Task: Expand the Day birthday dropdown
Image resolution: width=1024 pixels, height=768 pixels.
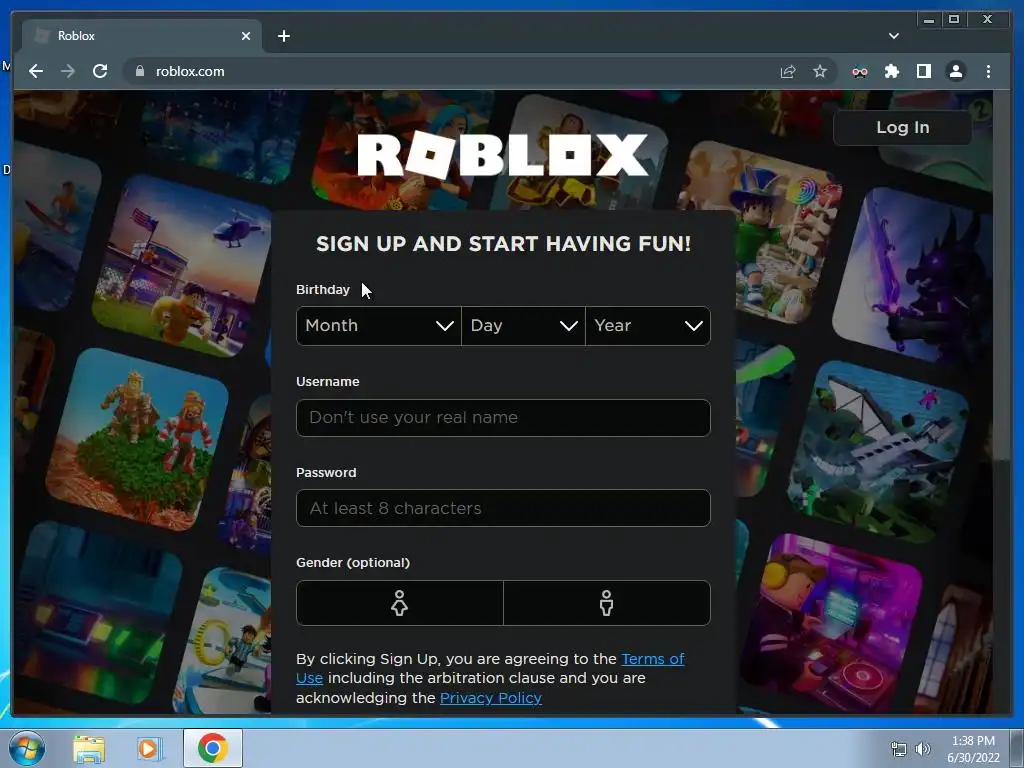Action: [523, 326]
